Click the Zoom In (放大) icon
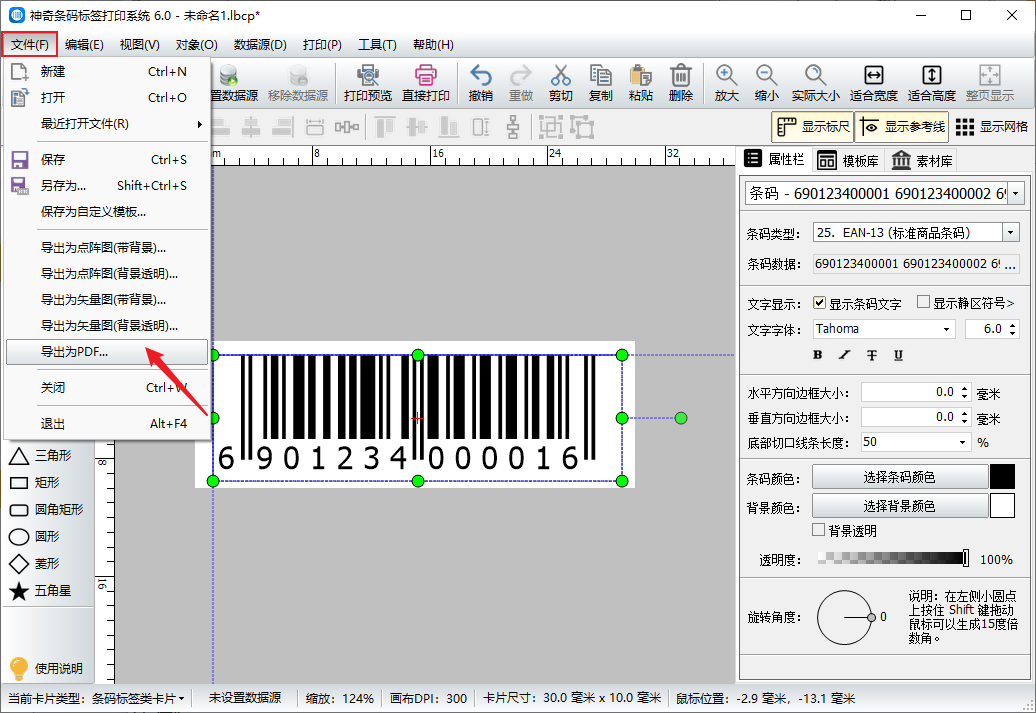The width and height of the screenshot is (1036, 713). (x=726, y=83)
